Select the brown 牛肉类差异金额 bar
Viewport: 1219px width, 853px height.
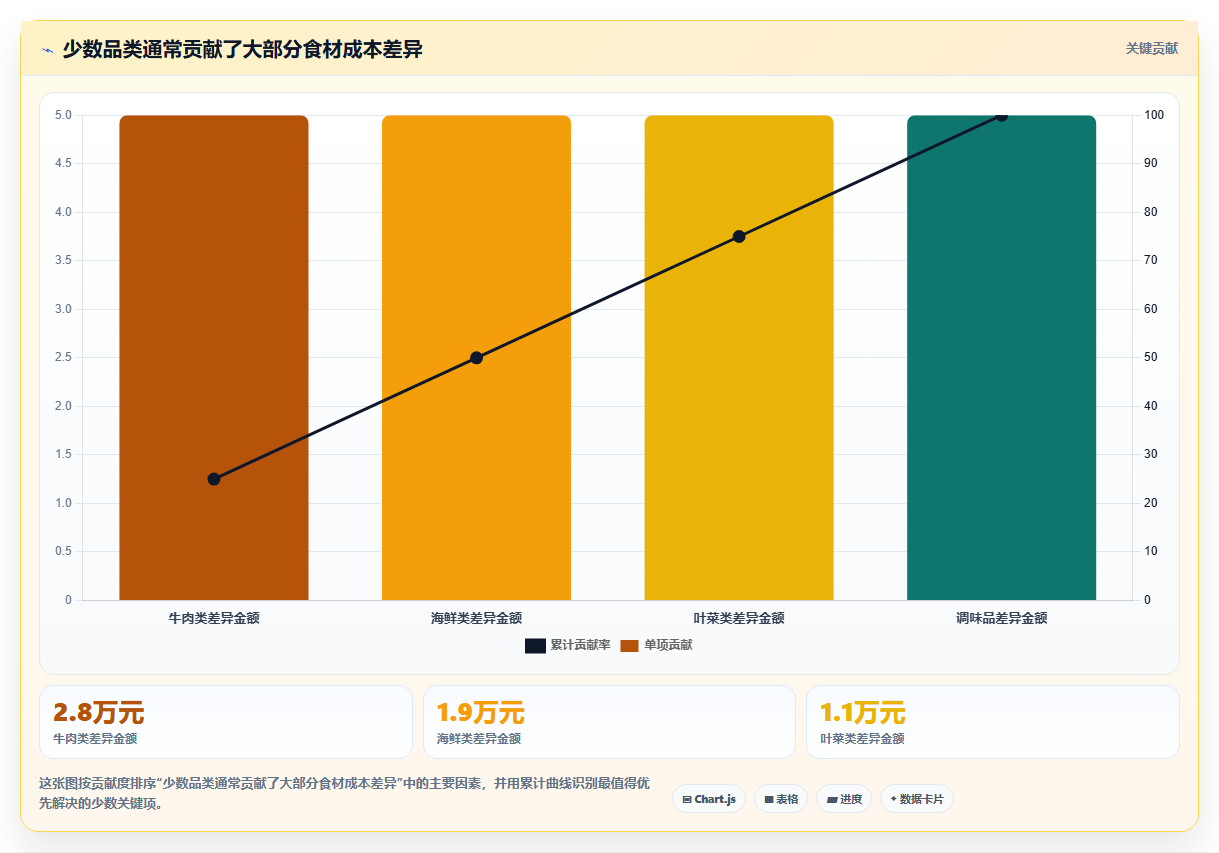coord(214,357)
